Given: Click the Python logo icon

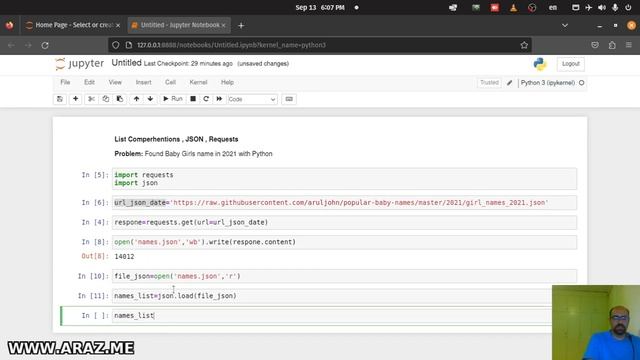Looking at the screenshot, I should [x=540, y=64].
